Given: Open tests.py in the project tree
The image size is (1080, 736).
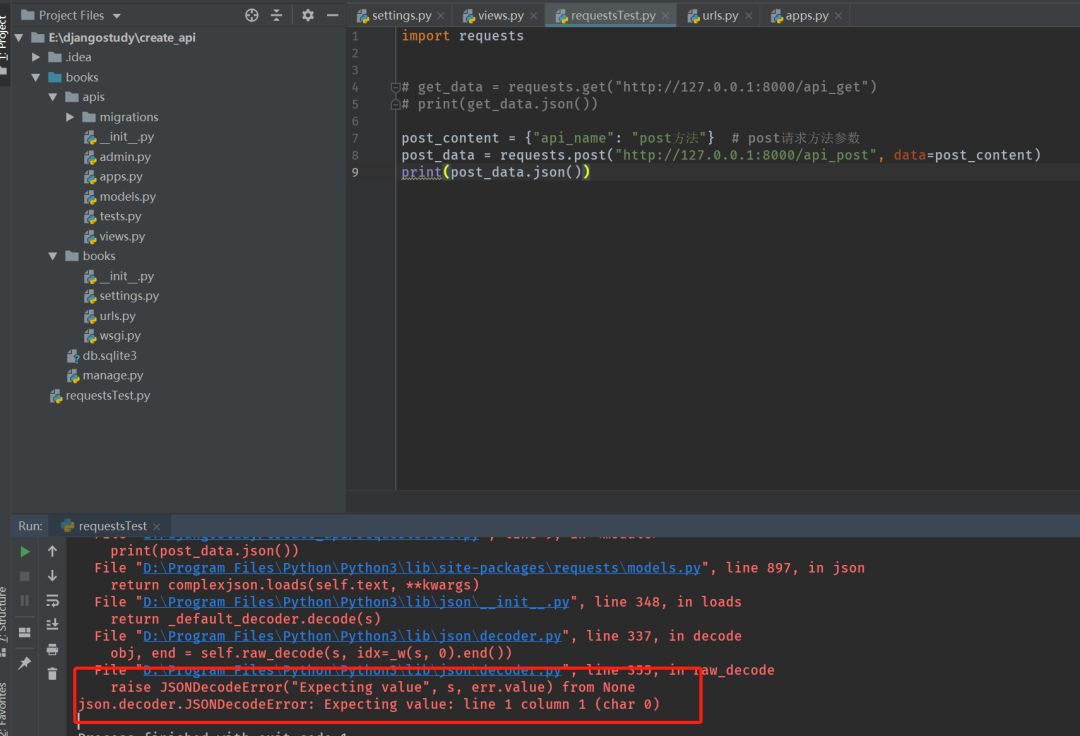Looking at the screenshot, I should click(112, 216).
